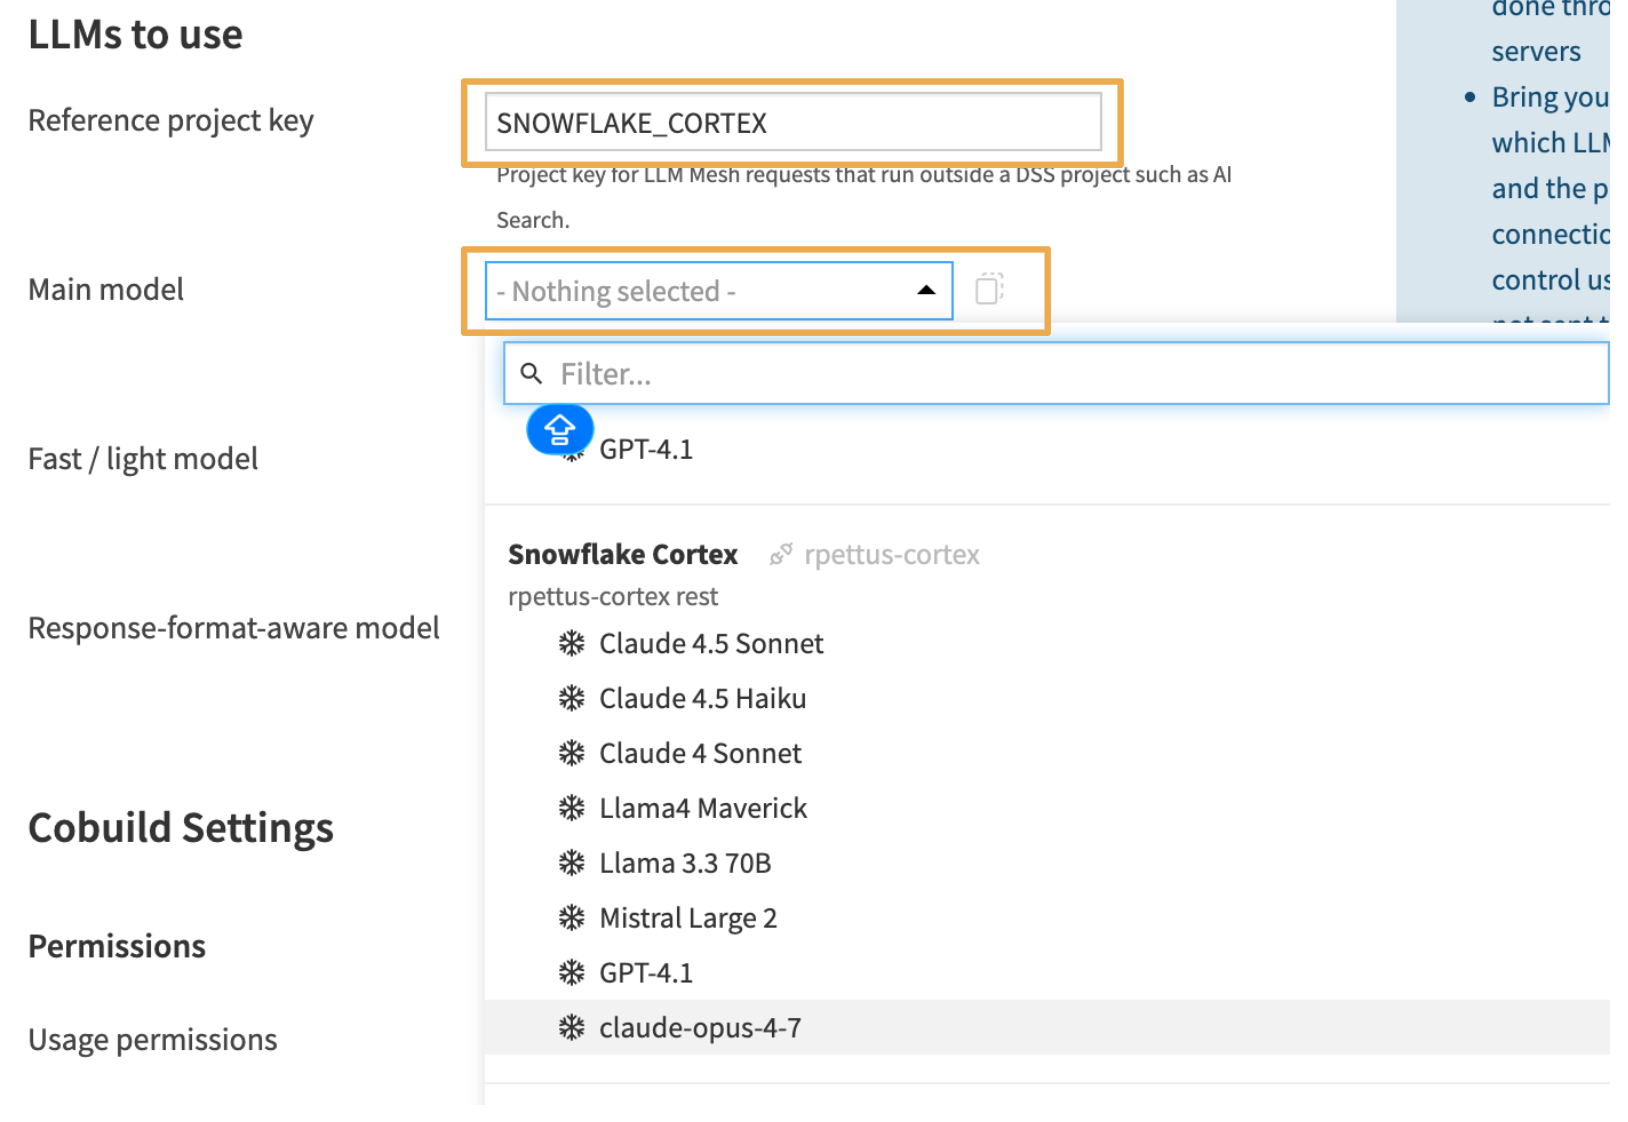Choose Llama 3.3 70B entry

(1047, 863)
